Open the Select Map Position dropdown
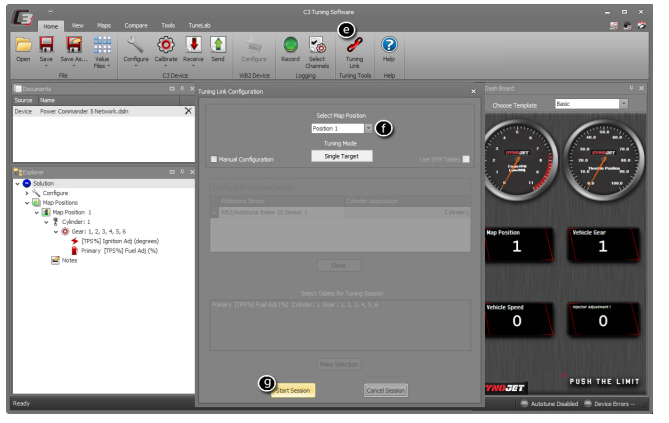Viewport: 669px width, 423px height. click(x=368, y=128)
